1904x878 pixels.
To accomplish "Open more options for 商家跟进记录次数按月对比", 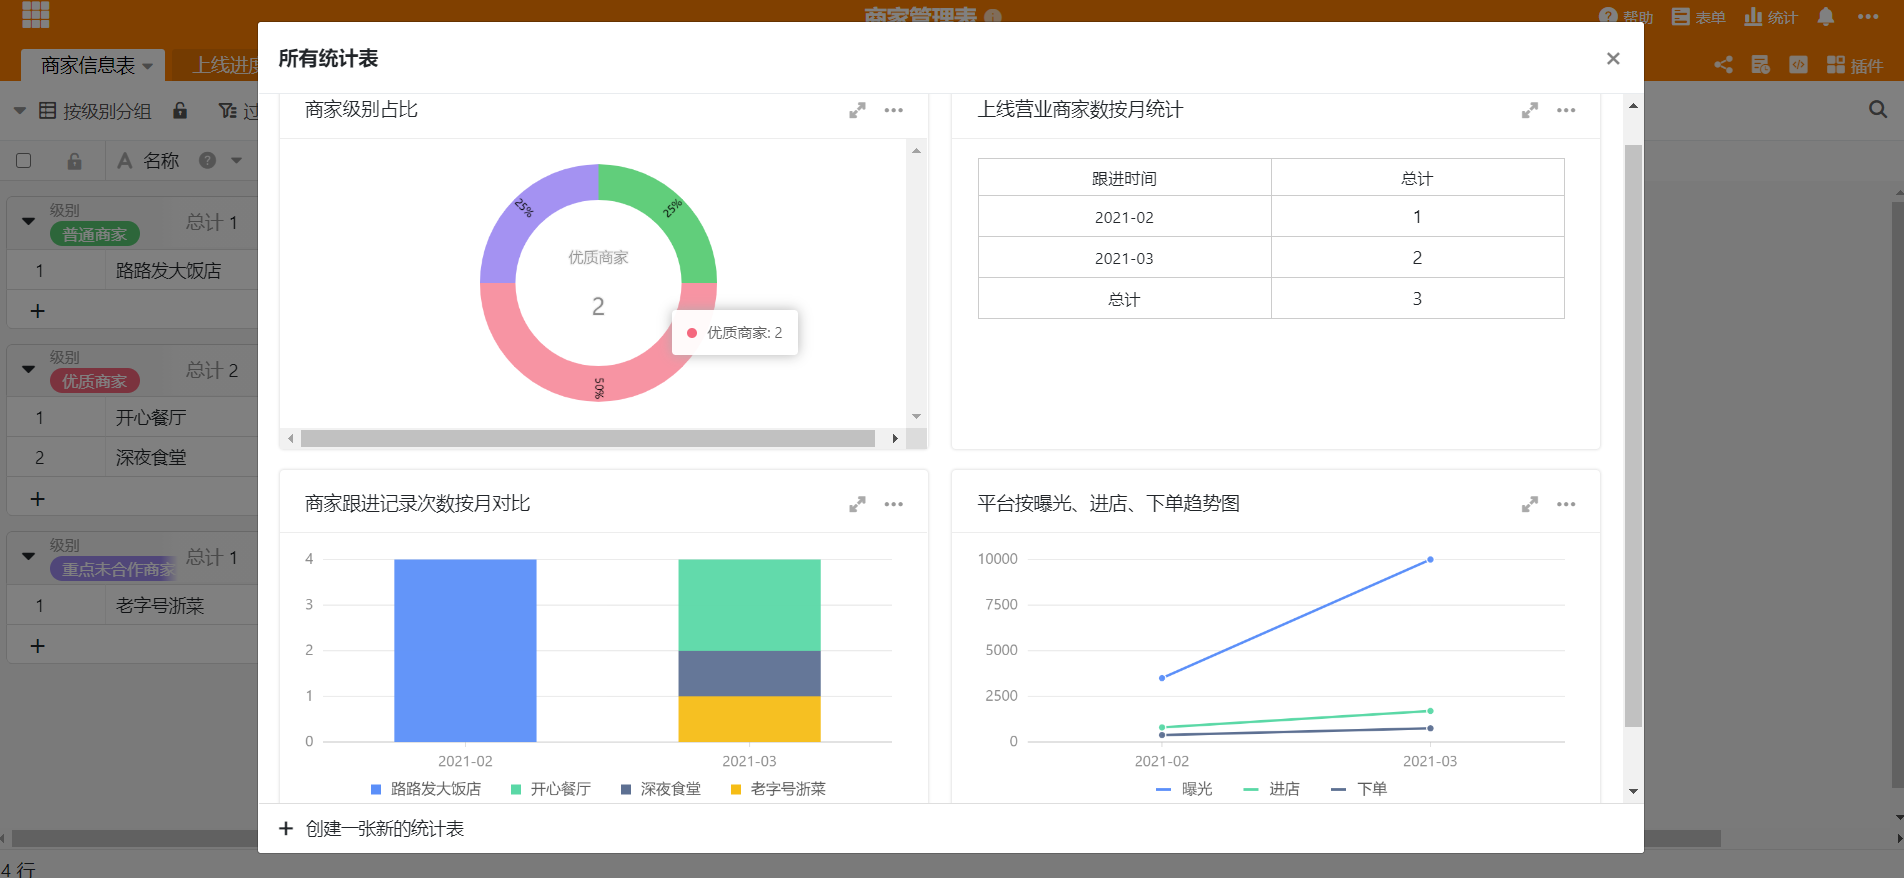I will point(894,505).
